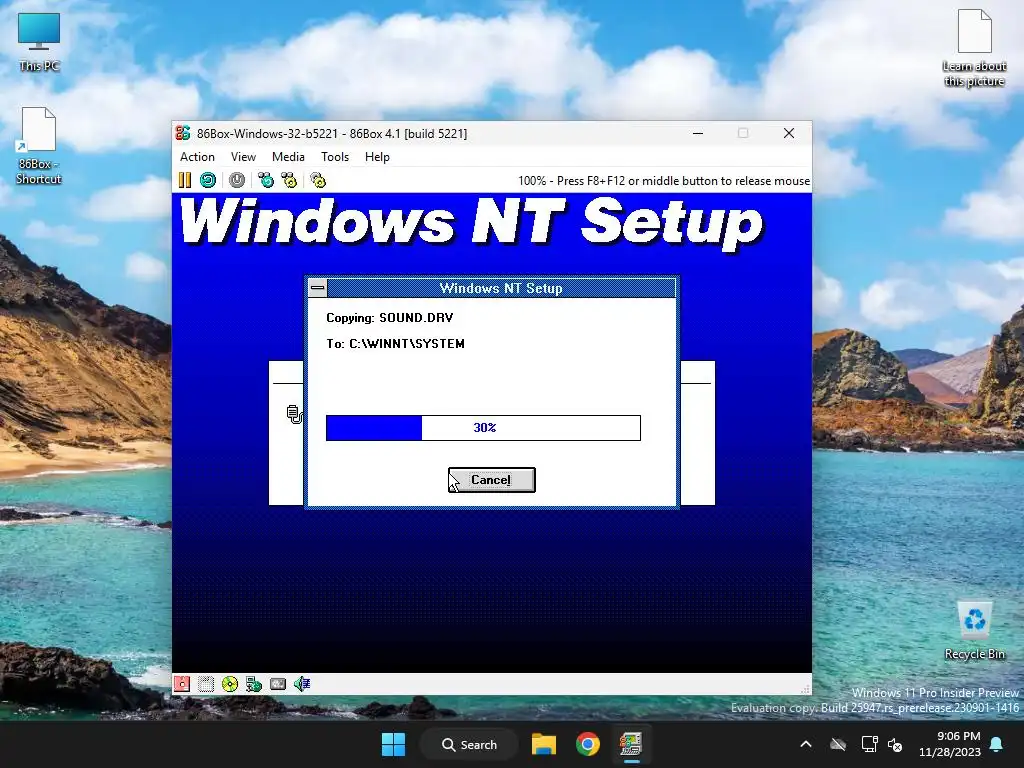Open the Action menu in 86Box
The image size is (1024, 768).
[x=197, y=157]
